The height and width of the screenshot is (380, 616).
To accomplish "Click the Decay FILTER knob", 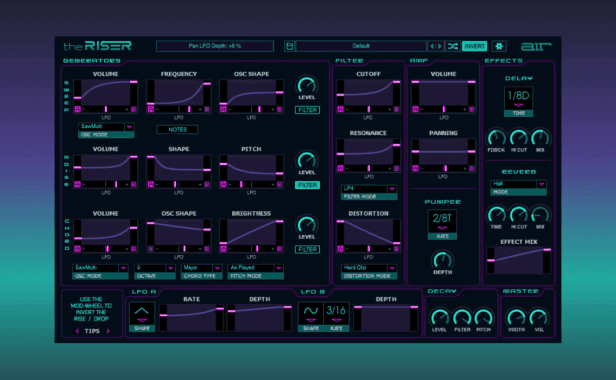I will coord(462,318).
